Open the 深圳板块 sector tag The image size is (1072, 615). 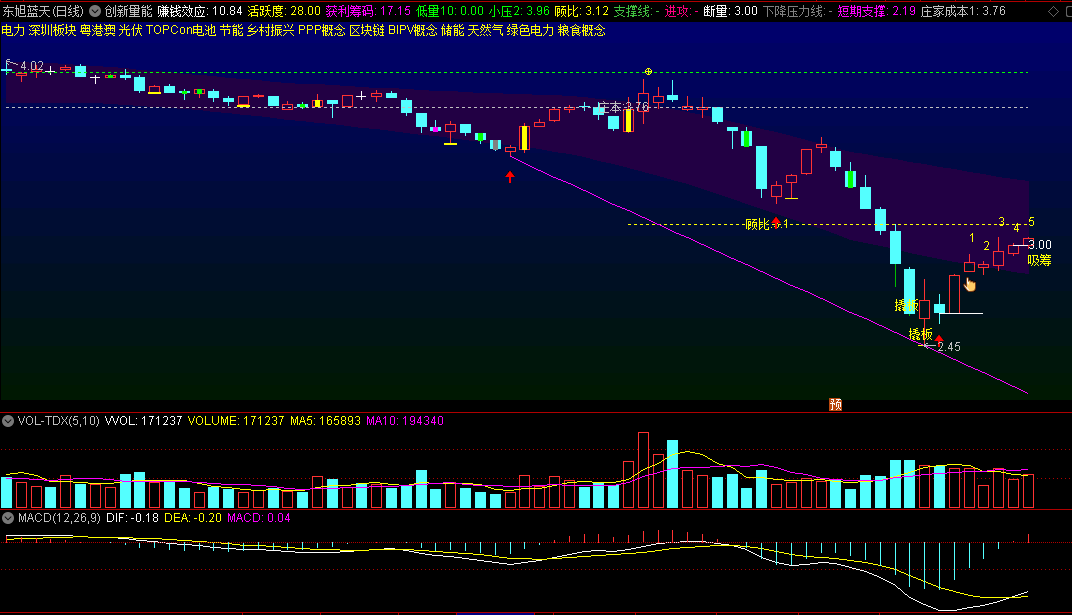point(52,30)
